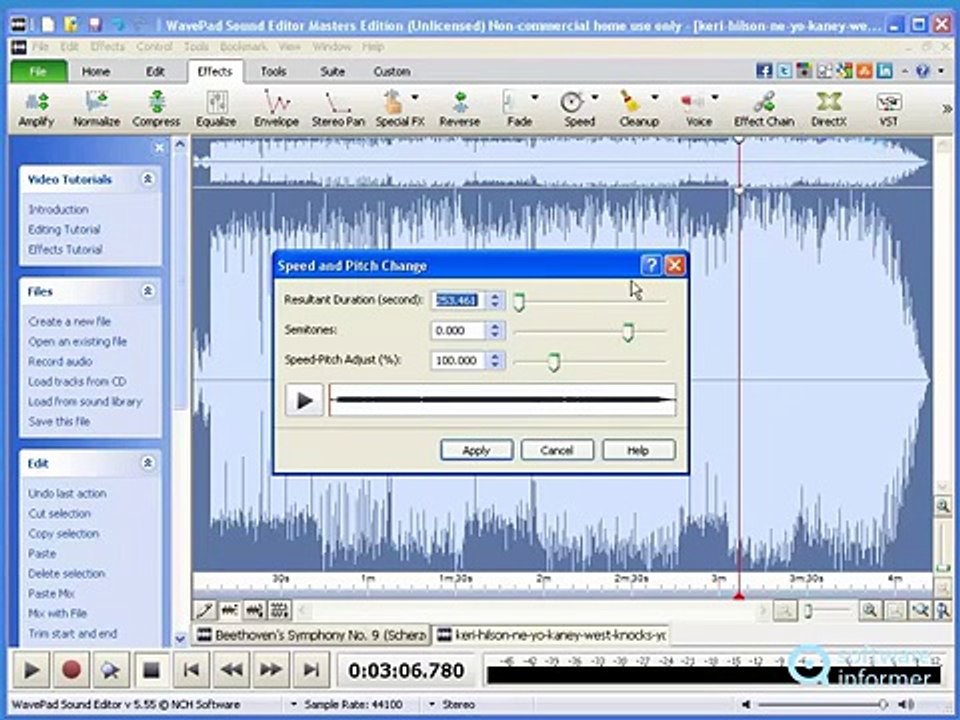Click the Cleanup tool icon
The image size is (960, 720).
pos(630,102)
